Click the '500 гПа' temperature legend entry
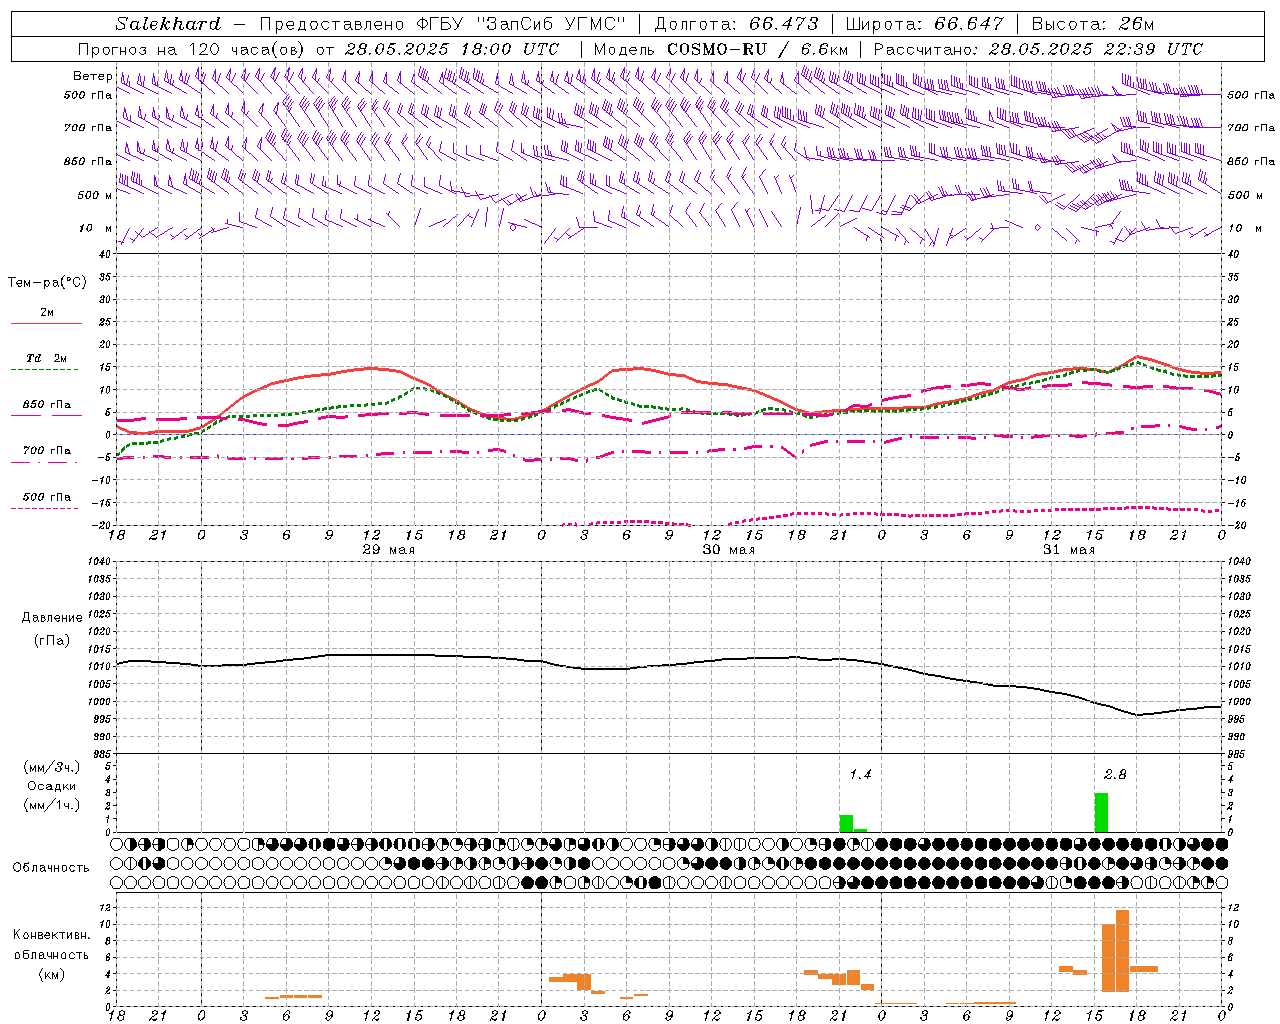1280x1024 pixels. click(47, 497)
